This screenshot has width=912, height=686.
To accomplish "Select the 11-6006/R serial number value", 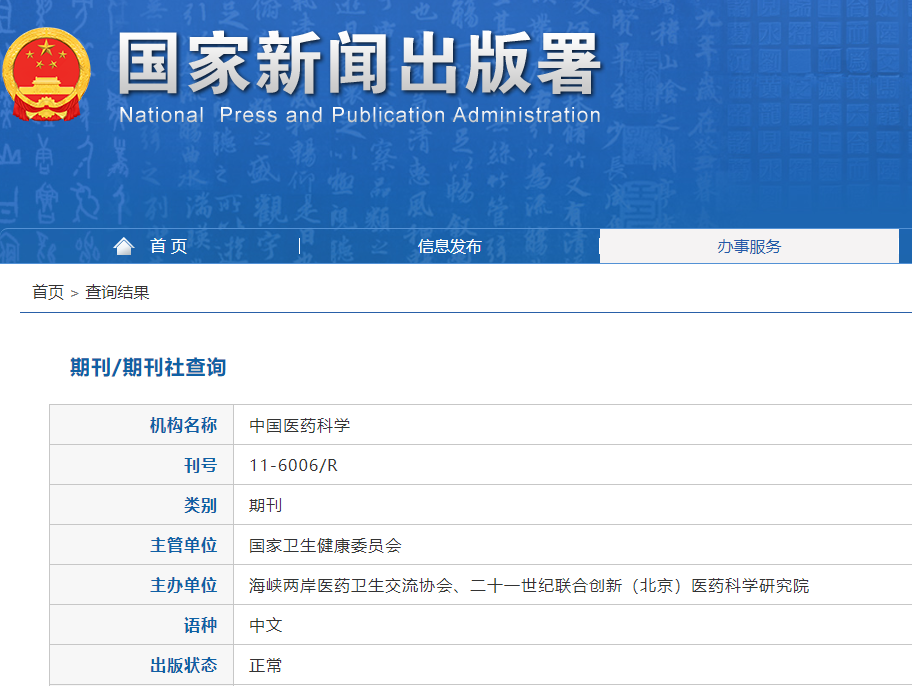I will (x=293, y=465).
